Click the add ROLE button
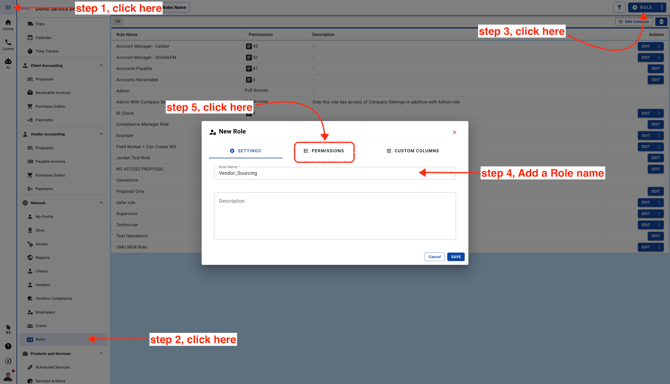 point(643,7)
